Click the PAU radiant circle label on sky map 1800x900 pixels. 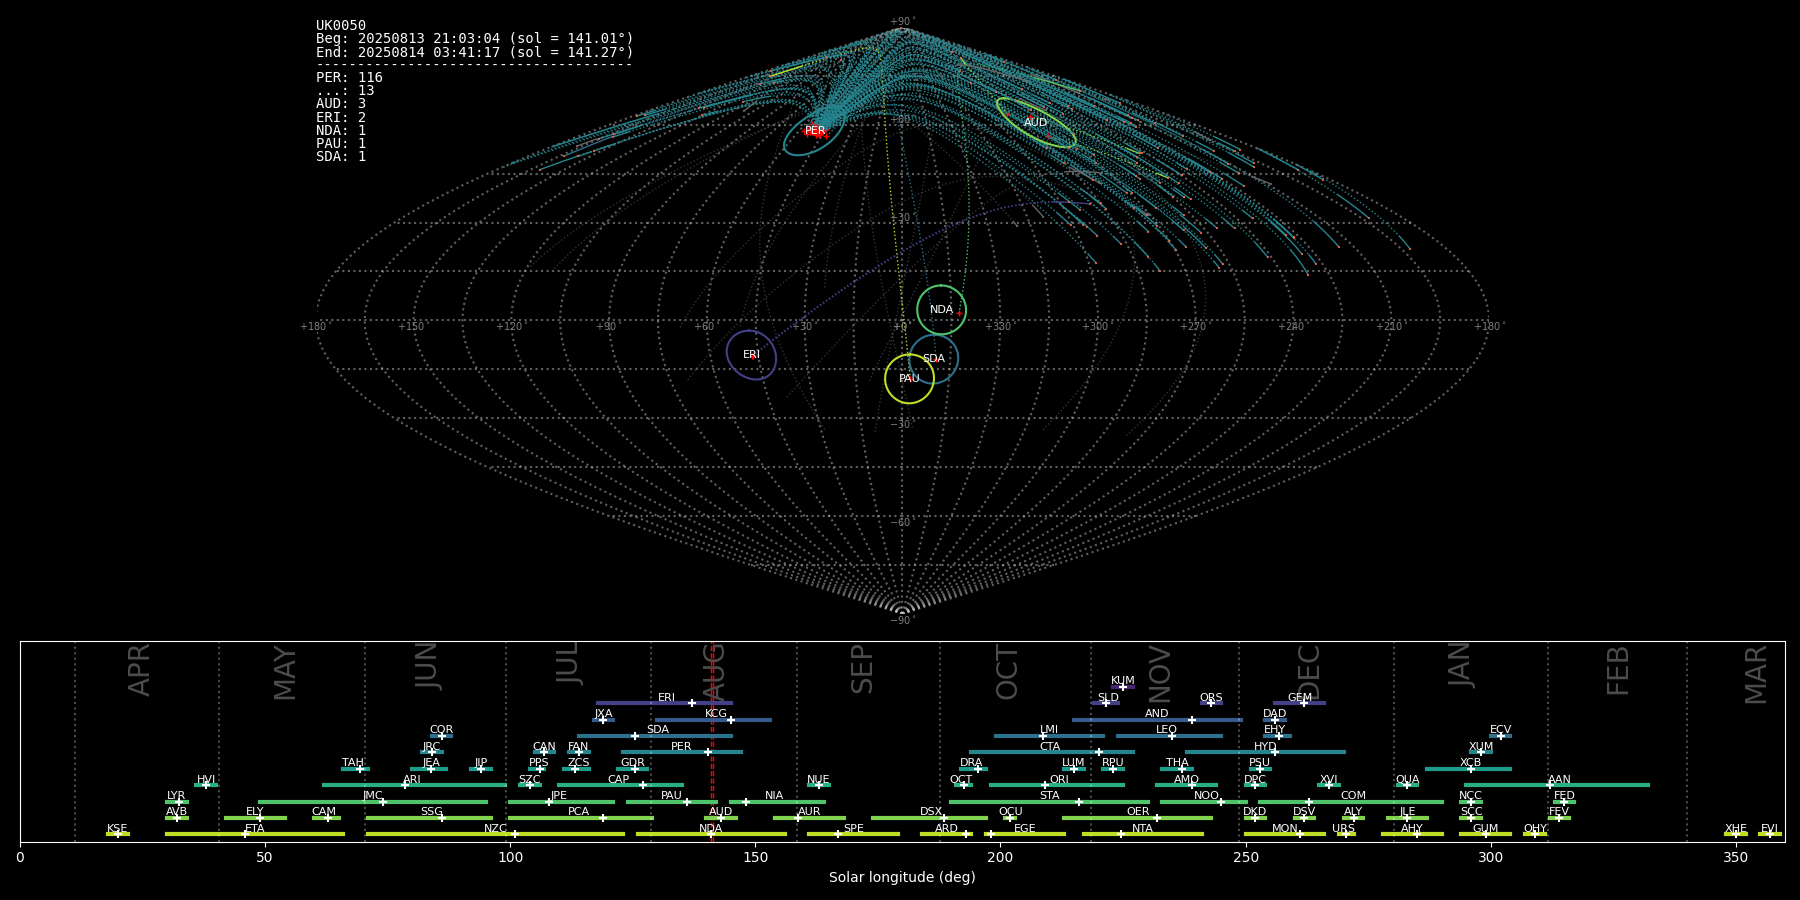(x=909, y=379)
